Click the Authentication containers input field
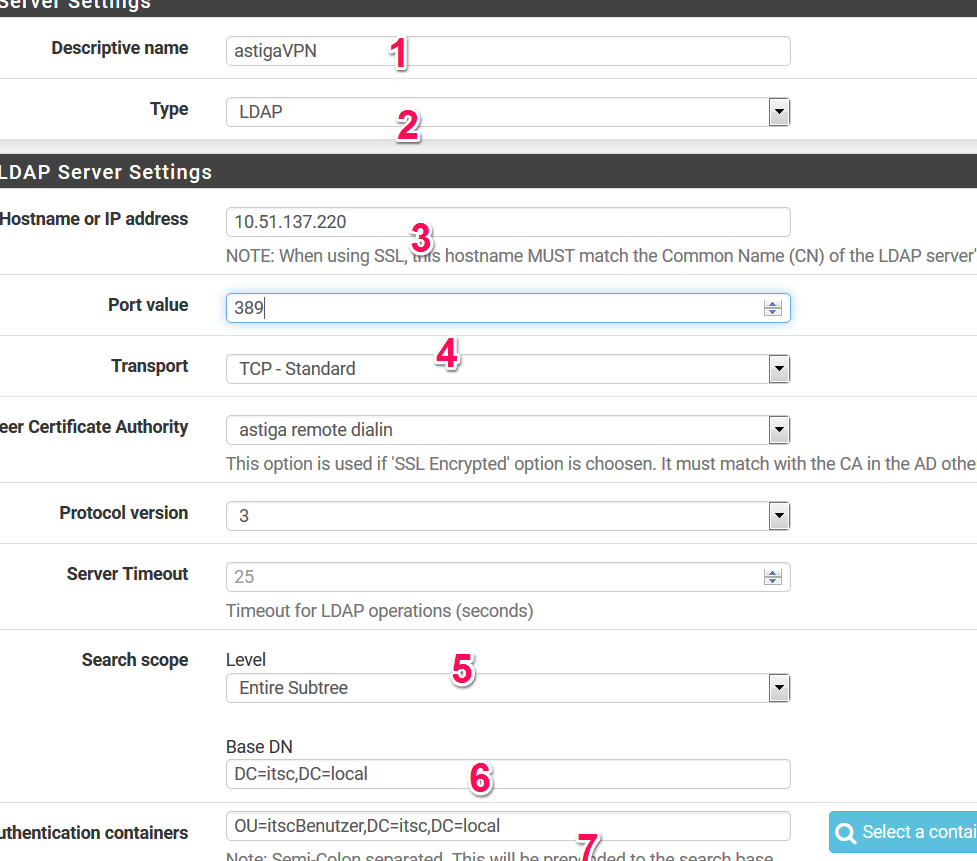Viewport: 977px width, 861px height. 508,826
